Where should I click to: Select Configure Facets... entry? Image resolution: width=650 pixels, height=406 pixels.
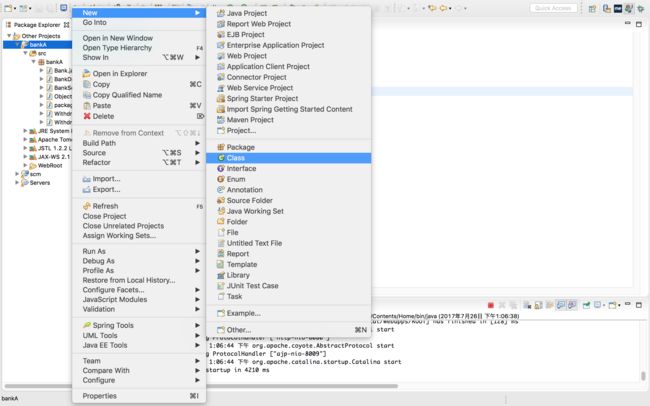139,290
